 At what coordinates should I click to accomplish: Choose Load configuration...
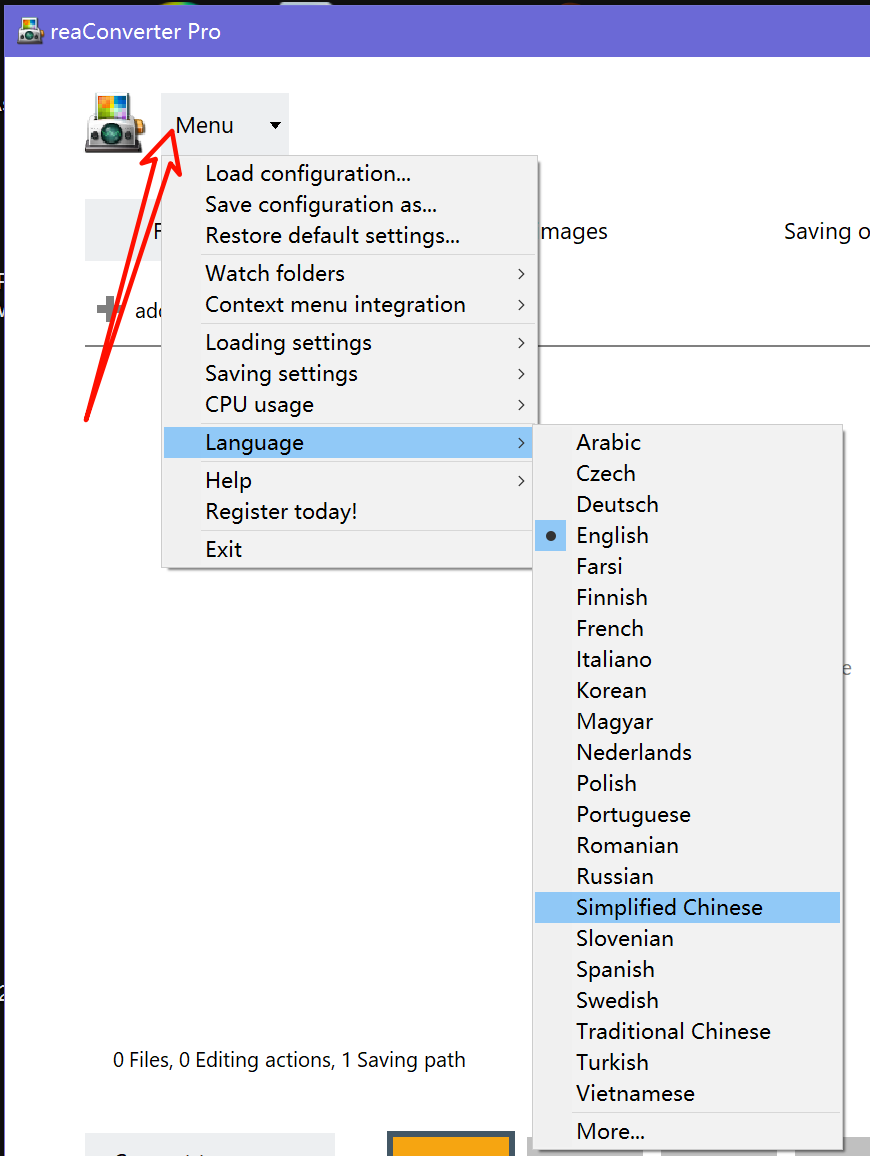[350, 173]
